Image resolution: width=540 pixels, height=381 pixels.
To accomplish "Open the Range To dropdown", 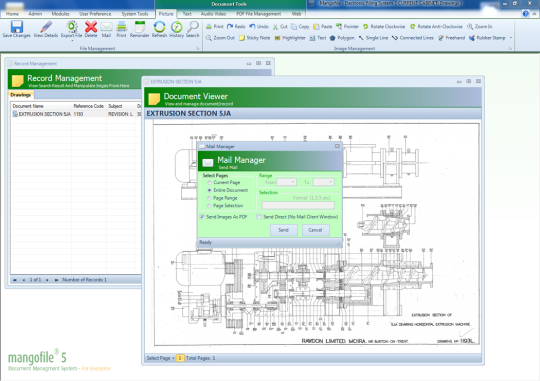I will click(323, 182).
